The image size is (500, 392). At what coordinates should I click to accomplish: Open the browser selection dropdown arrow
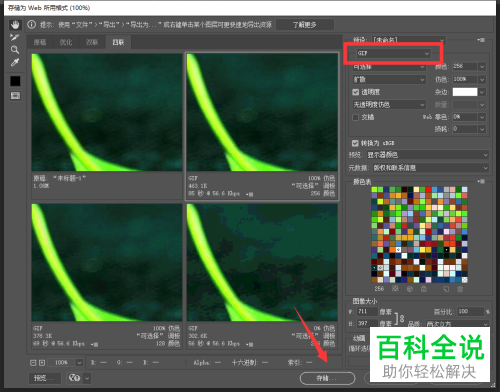tap(87, 378)
